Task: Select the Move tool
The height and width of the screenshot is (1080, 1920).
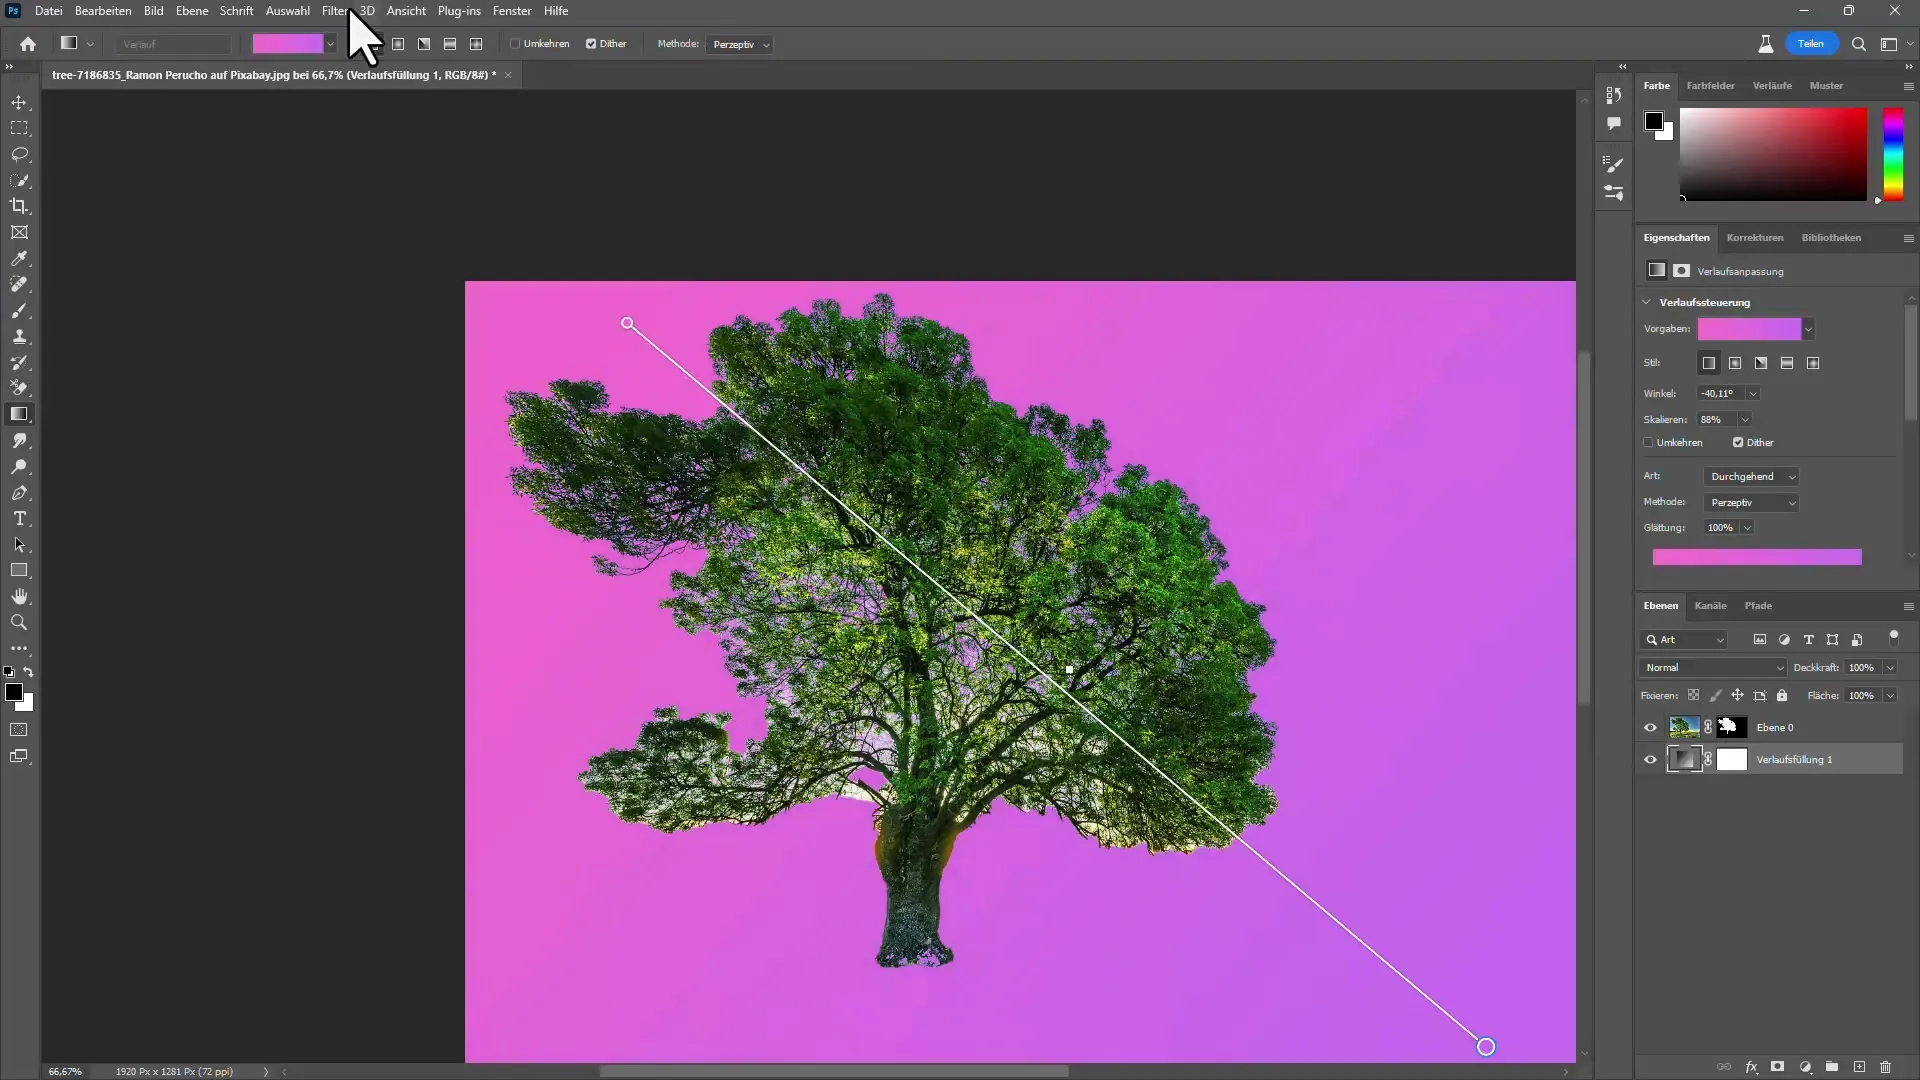Action: (18, 102)
